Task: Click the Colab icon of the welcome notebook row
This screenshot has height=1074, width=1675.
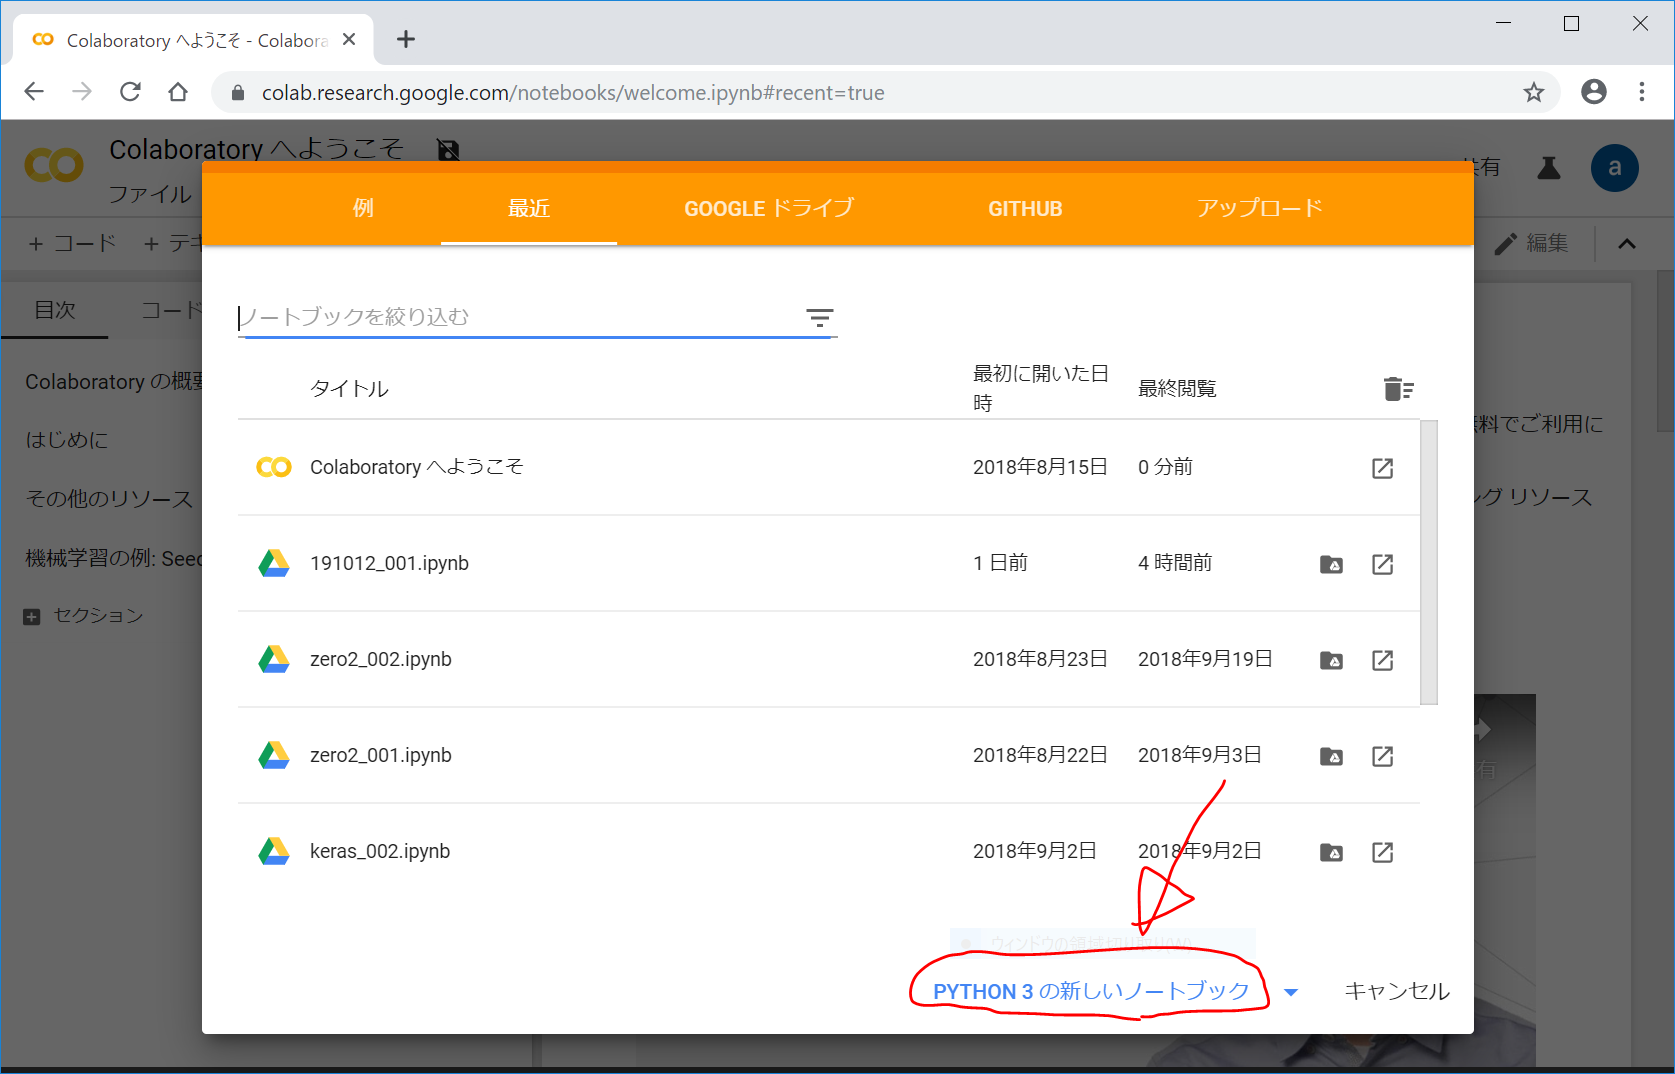Action: (x=274, y=467)
